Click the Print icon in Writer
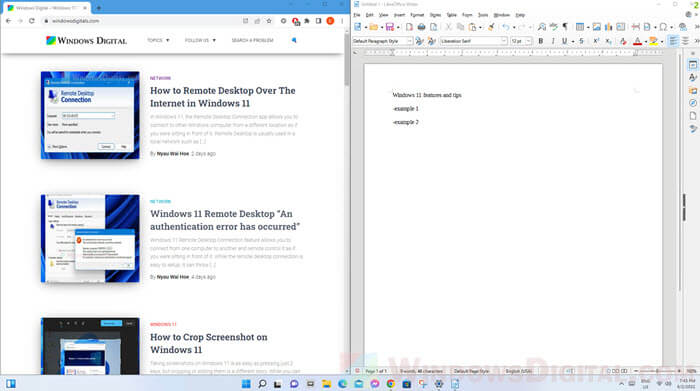Screen dimensions: 700x391 421,27
